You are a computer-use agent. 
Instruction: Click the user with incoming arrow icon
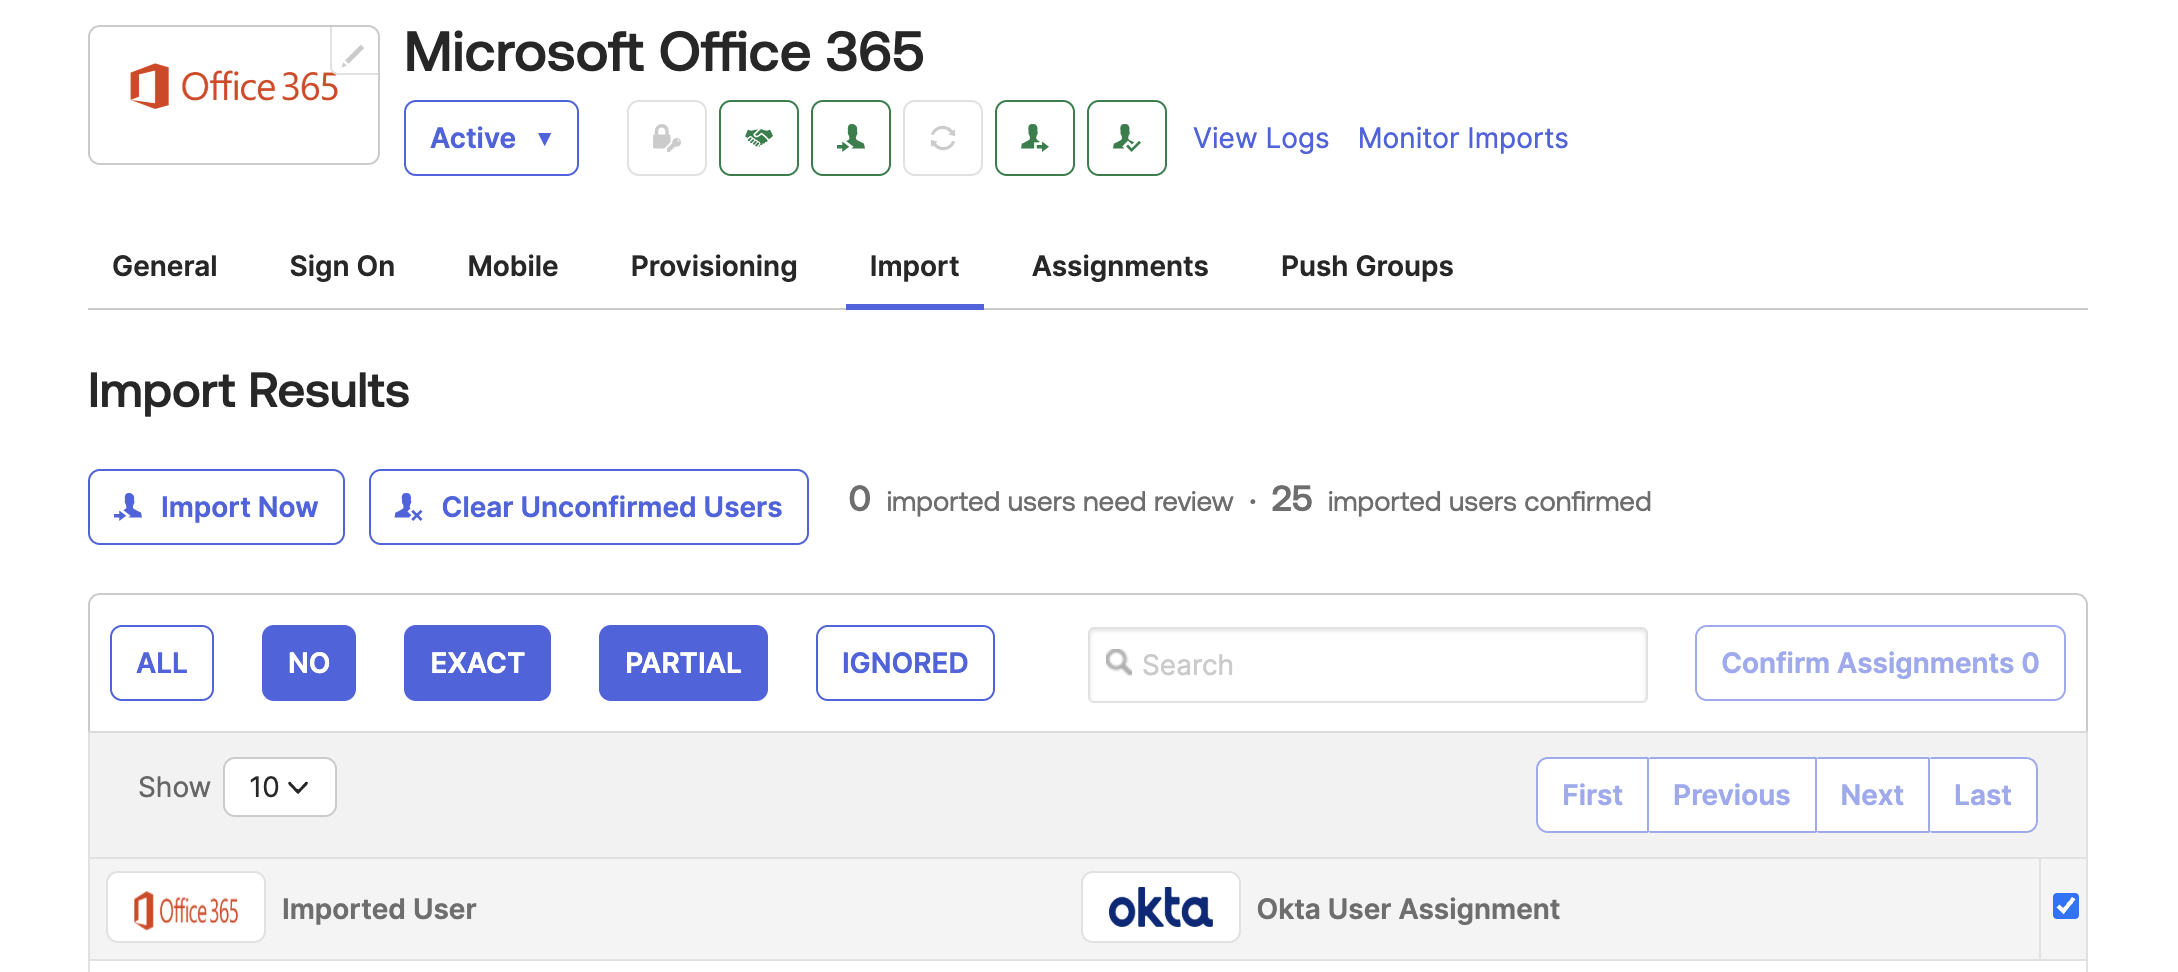(x=851, y=138)
